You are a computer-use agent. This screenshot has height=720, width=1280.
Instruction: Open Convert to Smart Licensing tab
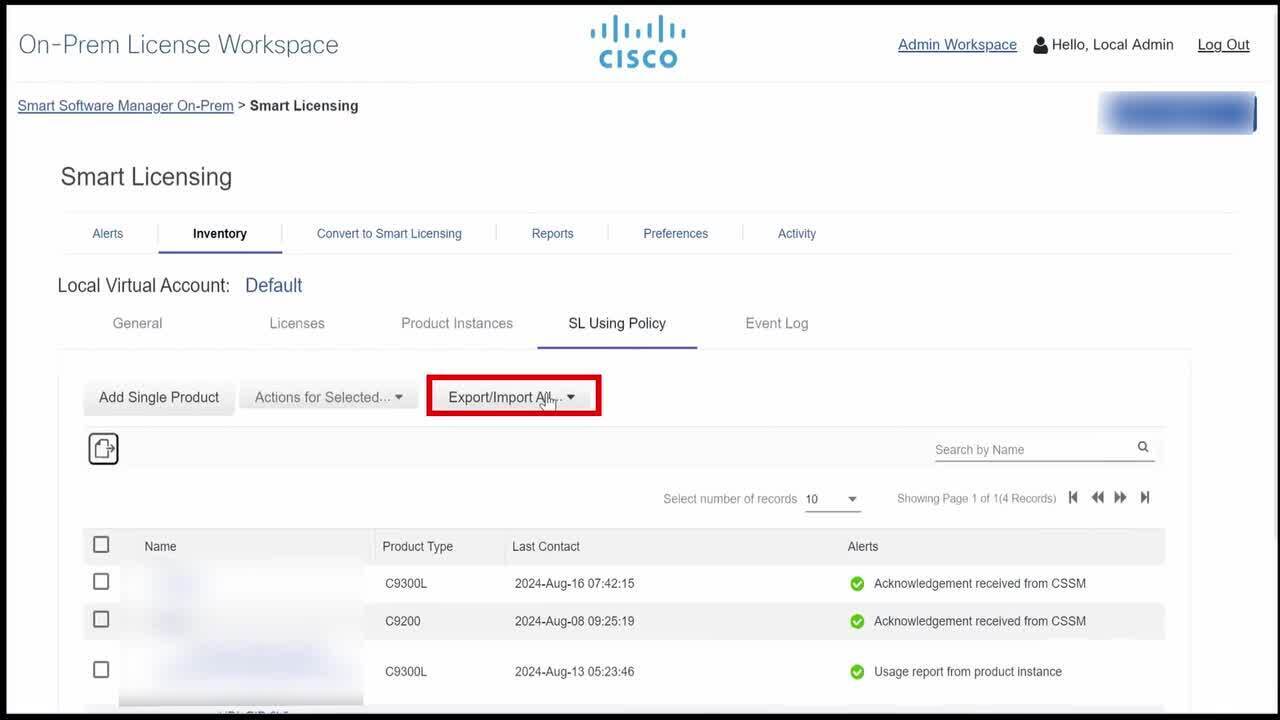(389, 233)
